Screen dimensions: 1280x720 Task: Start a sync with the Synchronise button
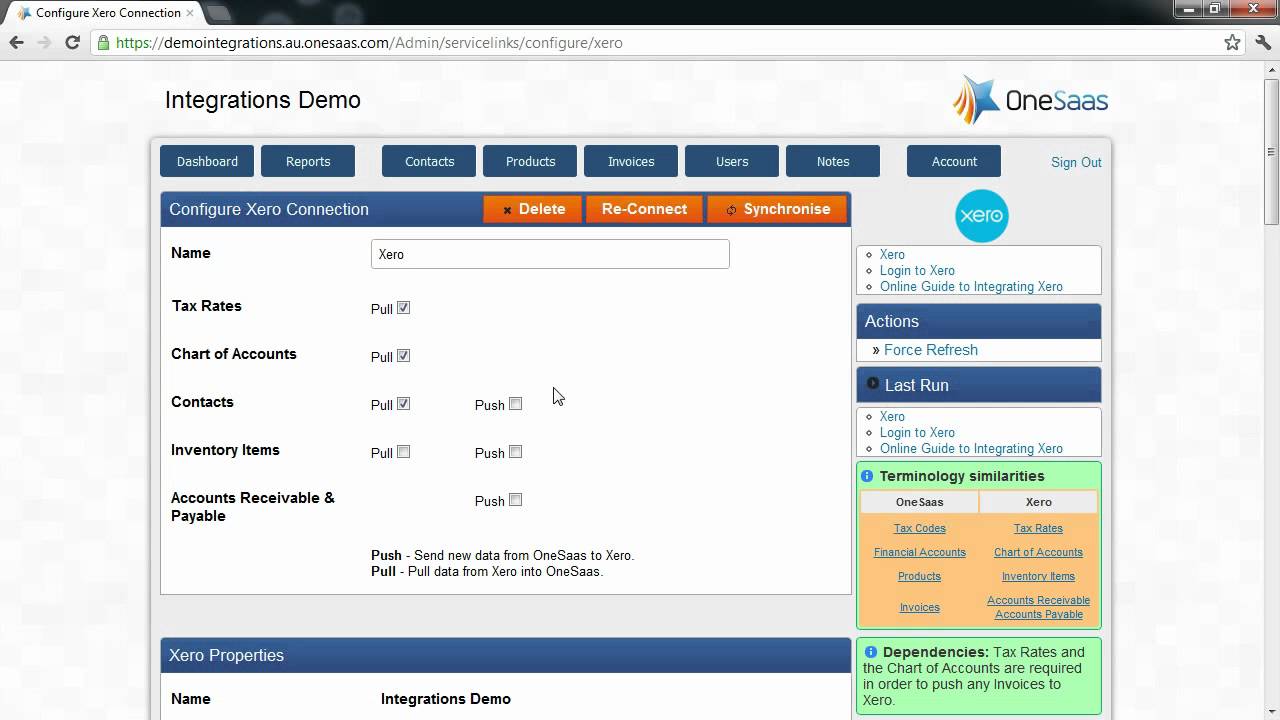coord(777,209)
